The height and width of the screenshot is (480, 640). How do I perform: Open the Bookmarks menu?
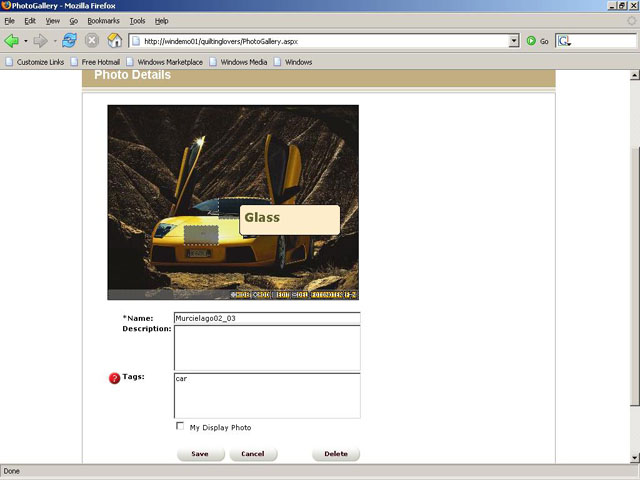pyautogui.click(x=103, y=21)
